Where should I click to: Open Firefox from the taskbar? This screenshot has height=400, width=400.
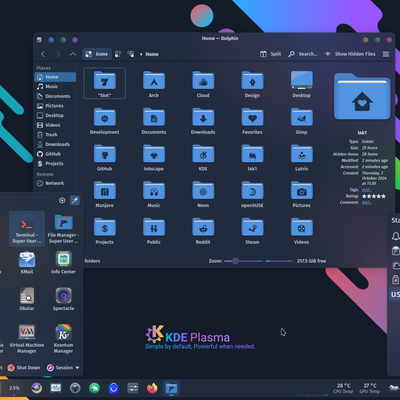(152, 388)
